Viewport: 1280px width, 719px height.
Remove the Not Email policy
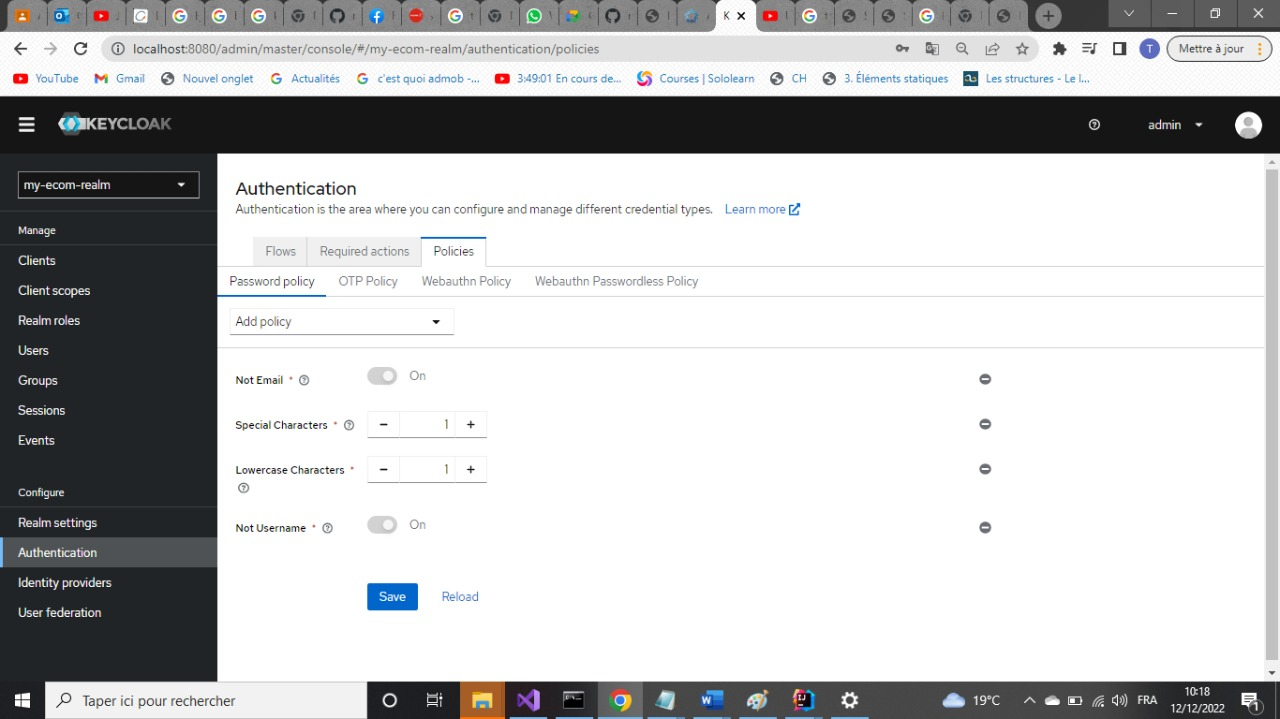point(985,379)
